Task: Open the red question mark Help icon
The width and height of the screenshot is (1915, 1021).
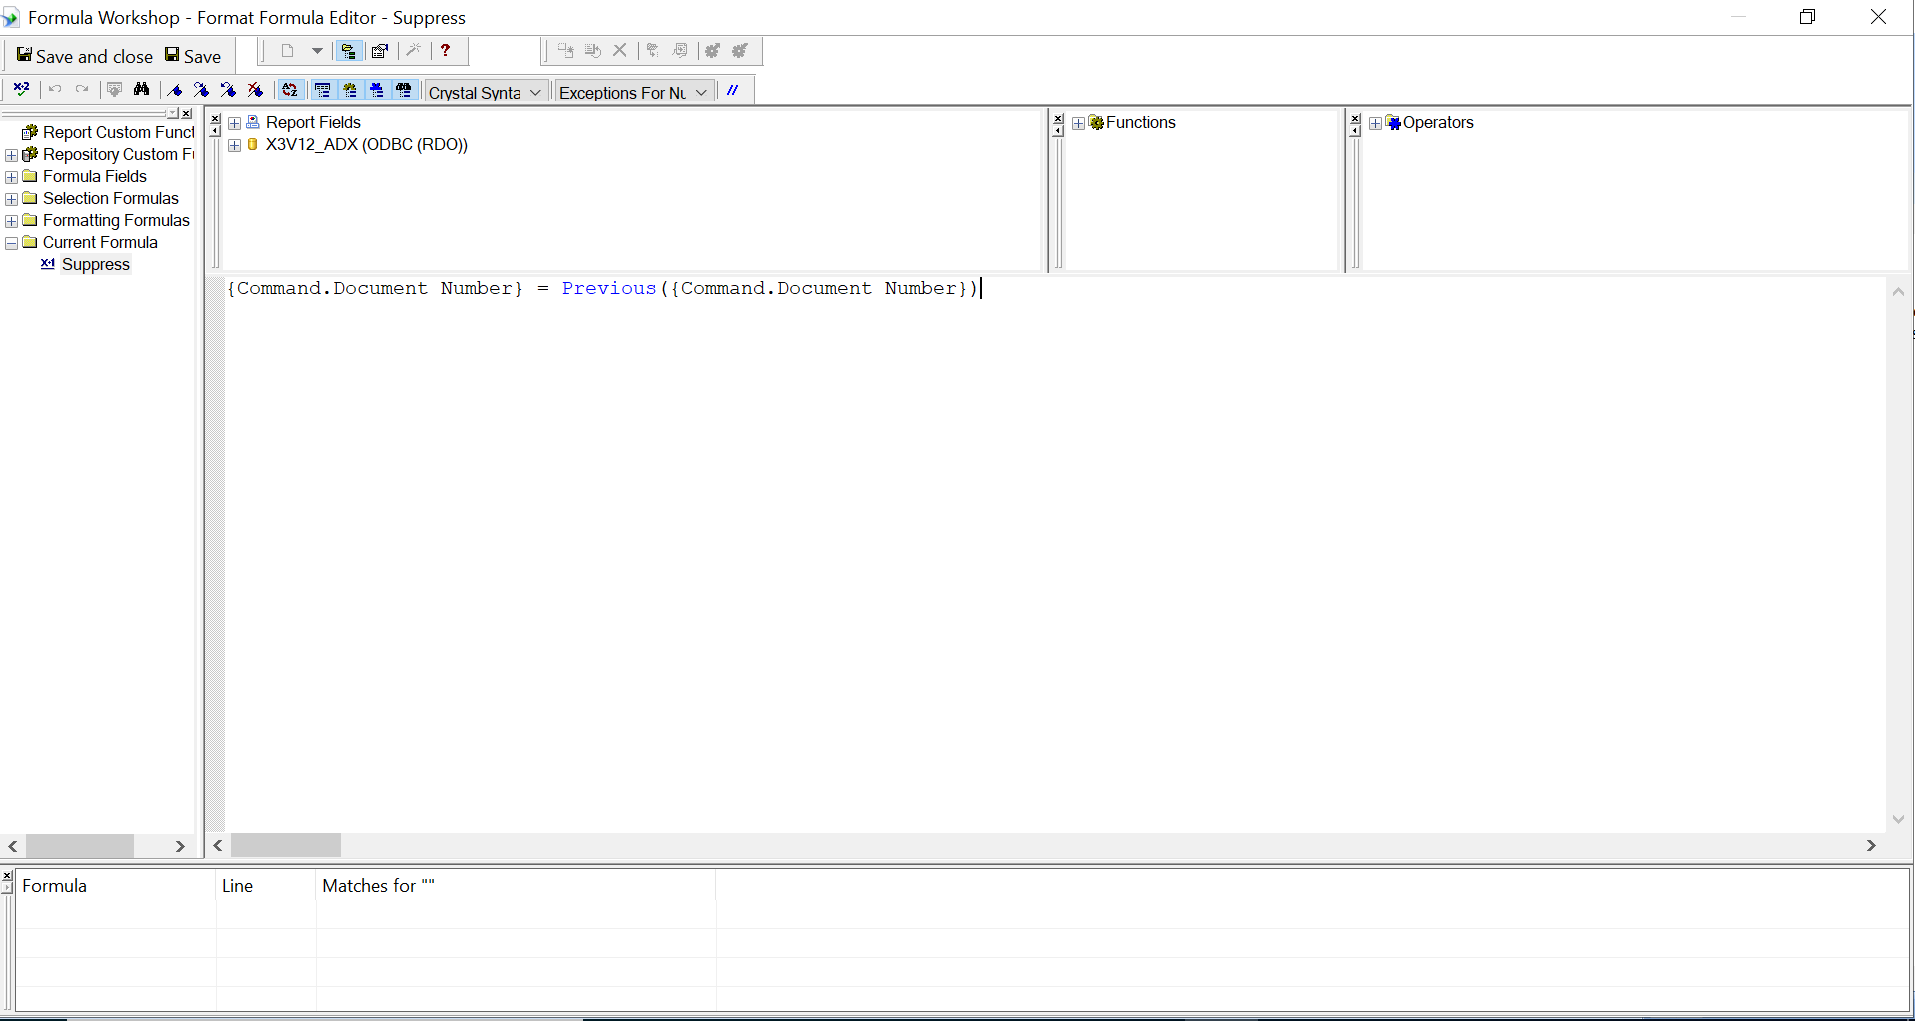Action: (x=446, y=51)
